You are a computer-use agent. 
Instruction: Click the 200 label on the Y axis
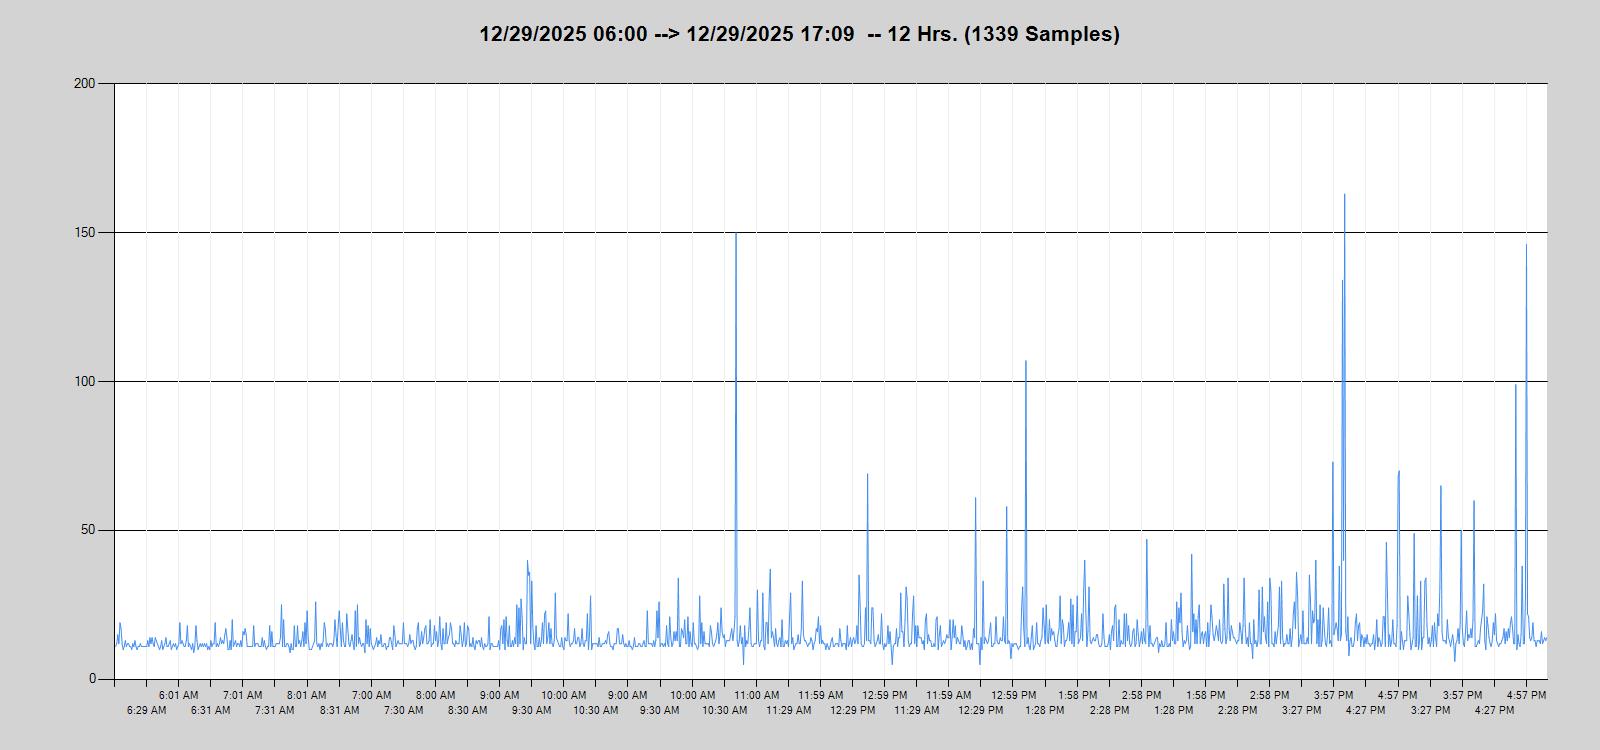pyautogui.click(x=85, y=84)
